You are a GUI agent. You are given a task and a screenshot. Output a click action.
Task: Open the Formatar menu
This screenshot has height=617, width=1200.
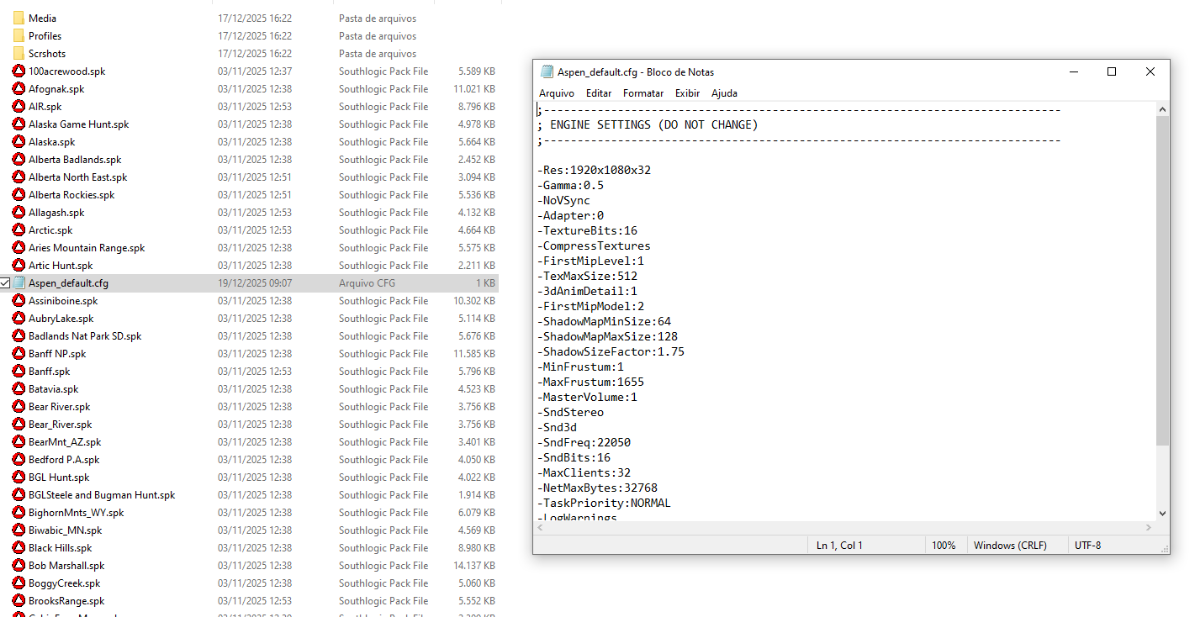[x=643, y=93]
